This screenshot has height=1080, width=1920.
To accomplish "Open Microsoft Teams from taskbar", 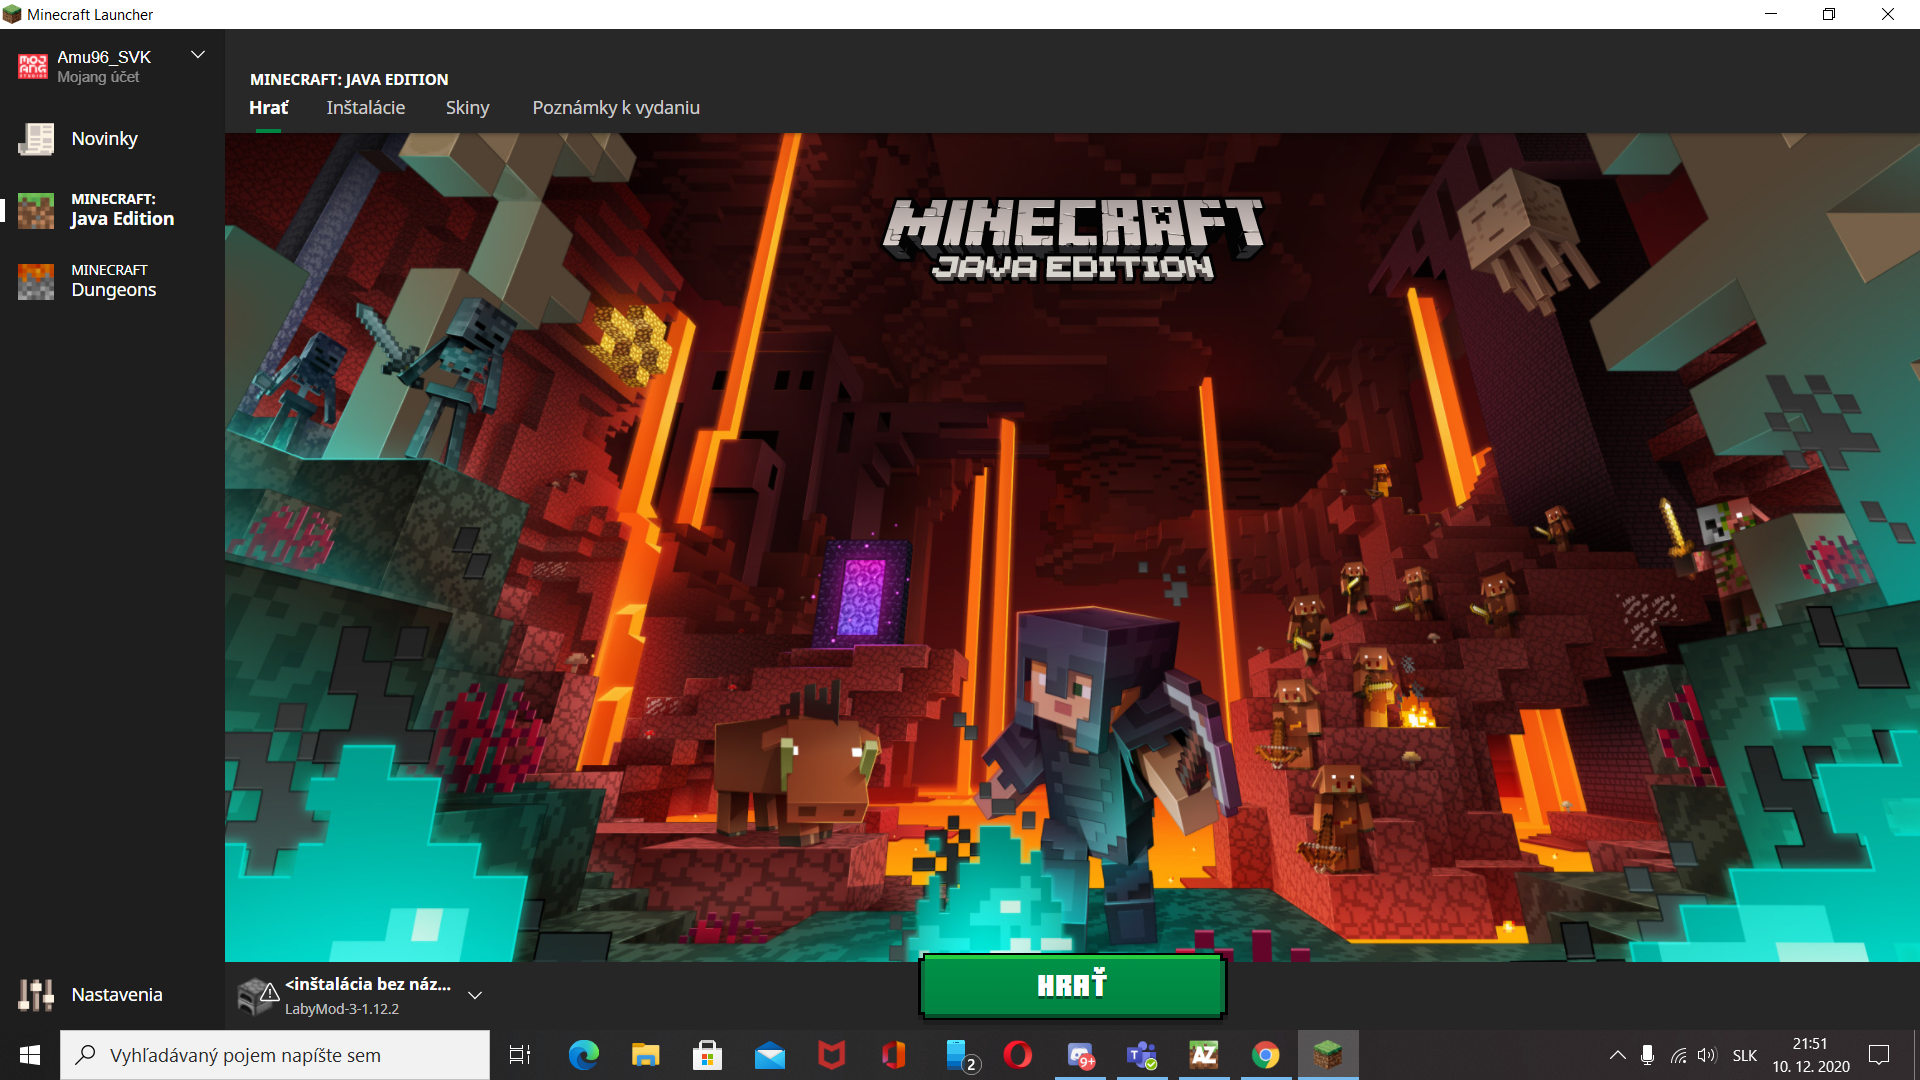I will click(x=1141, y=1055).
